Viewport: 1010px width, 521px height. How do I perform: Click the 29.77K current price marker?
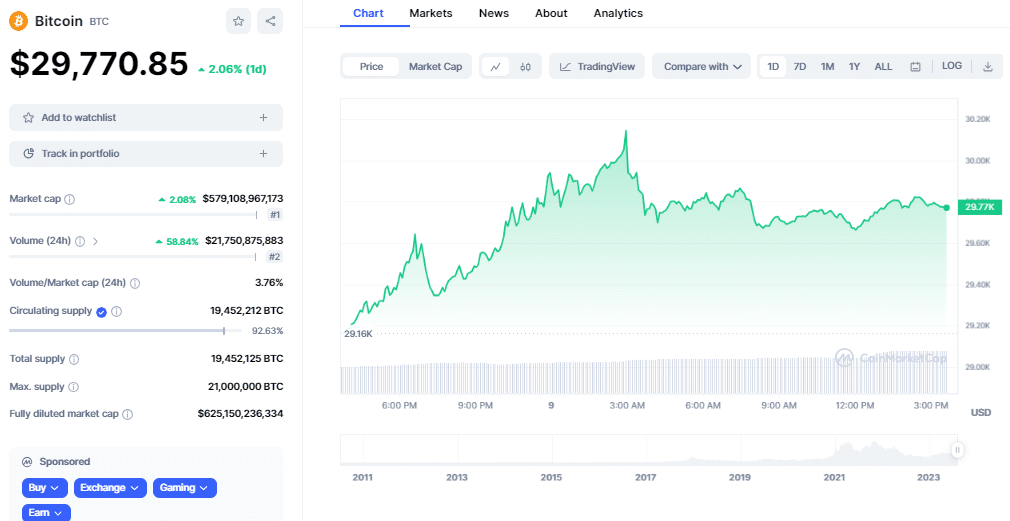(x=980, y=207)
